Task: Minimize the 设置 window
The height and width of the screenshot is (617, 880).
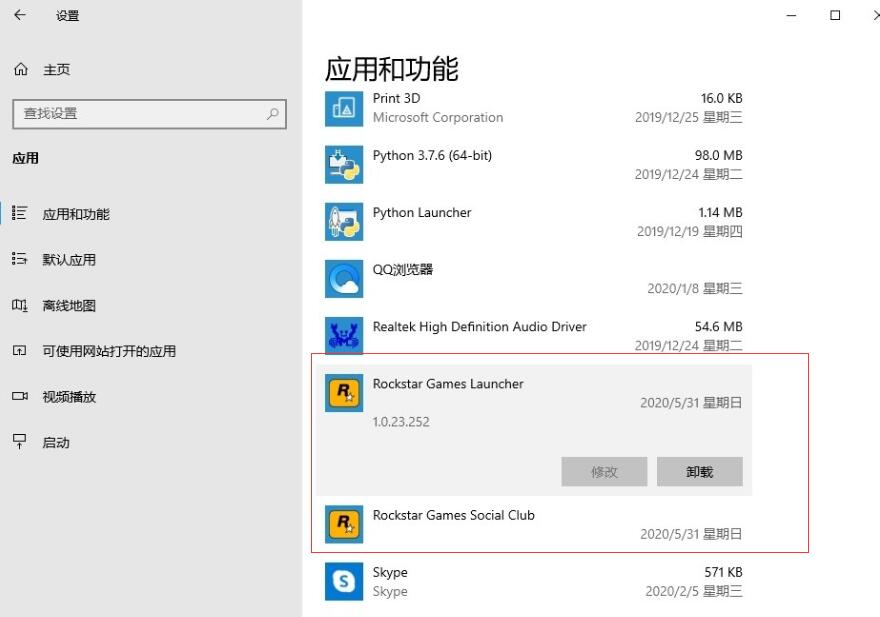Action: pyautogui.click(x=791, y=15)
